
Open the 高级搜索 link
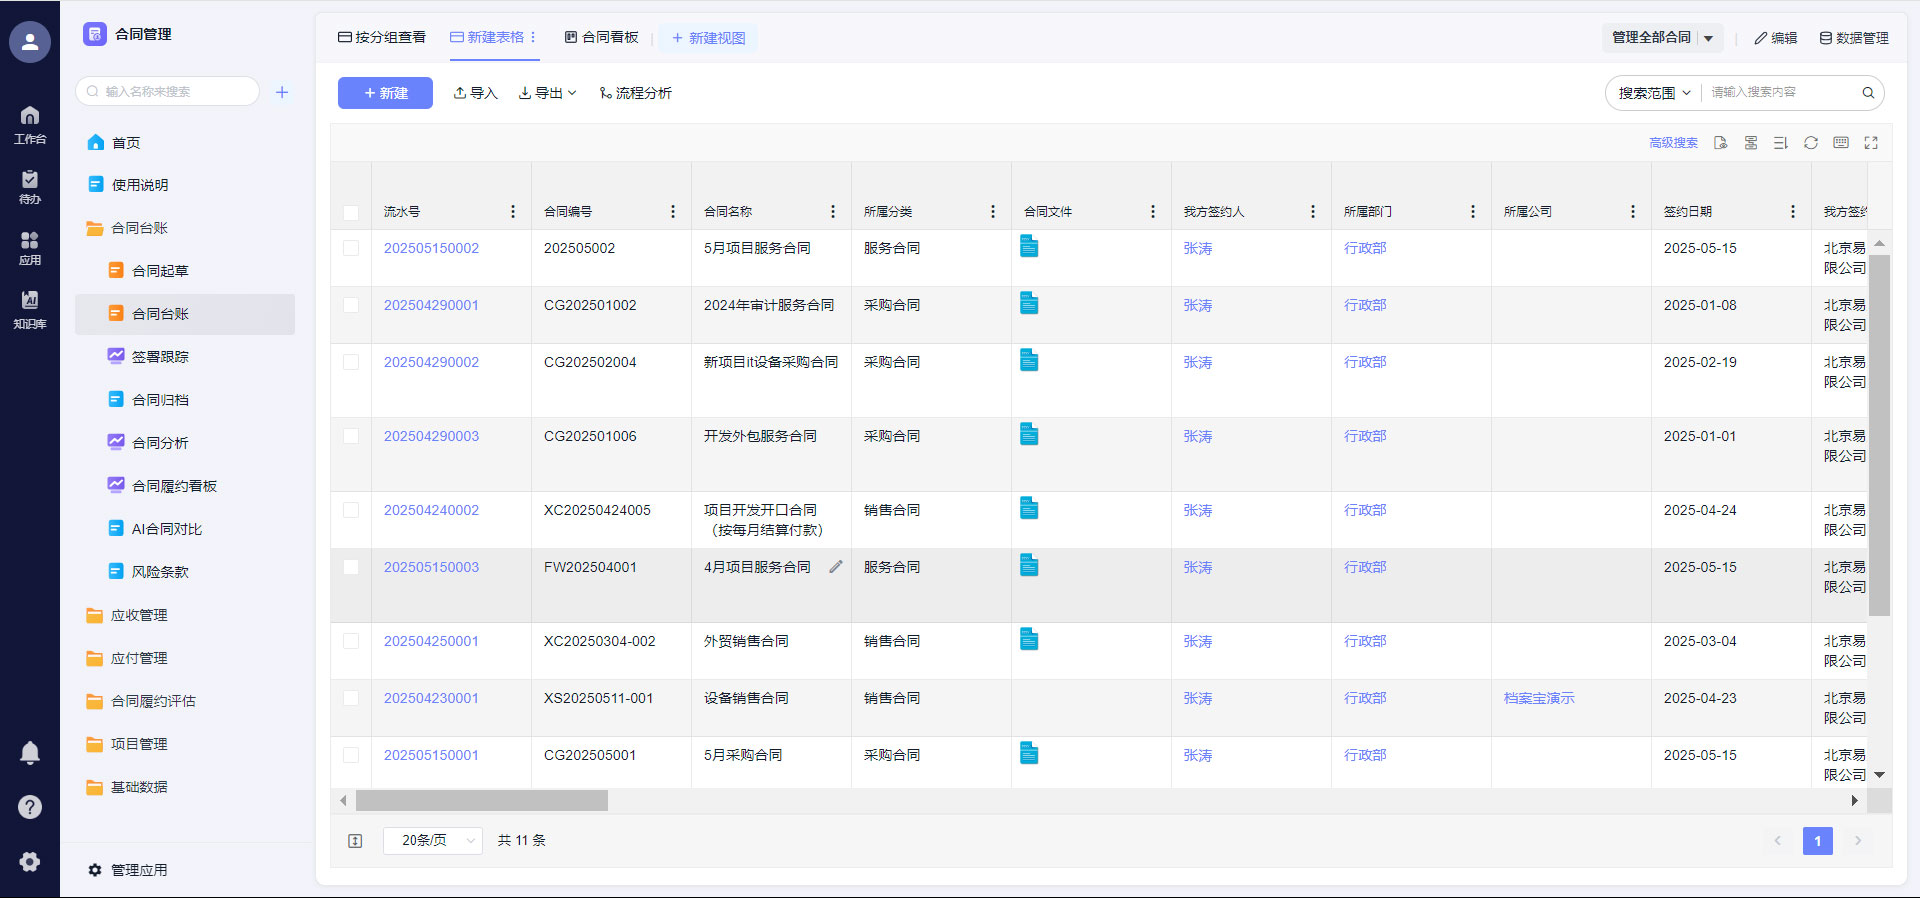click(x=1673, y=143)
